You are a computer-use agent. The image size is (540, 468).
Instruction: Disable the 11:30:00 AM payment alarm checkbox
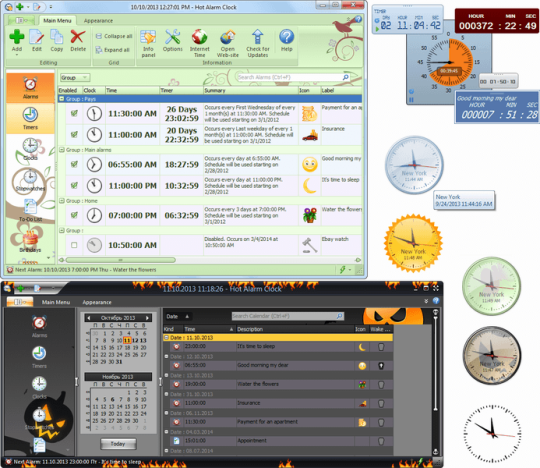tap(74, 113)
